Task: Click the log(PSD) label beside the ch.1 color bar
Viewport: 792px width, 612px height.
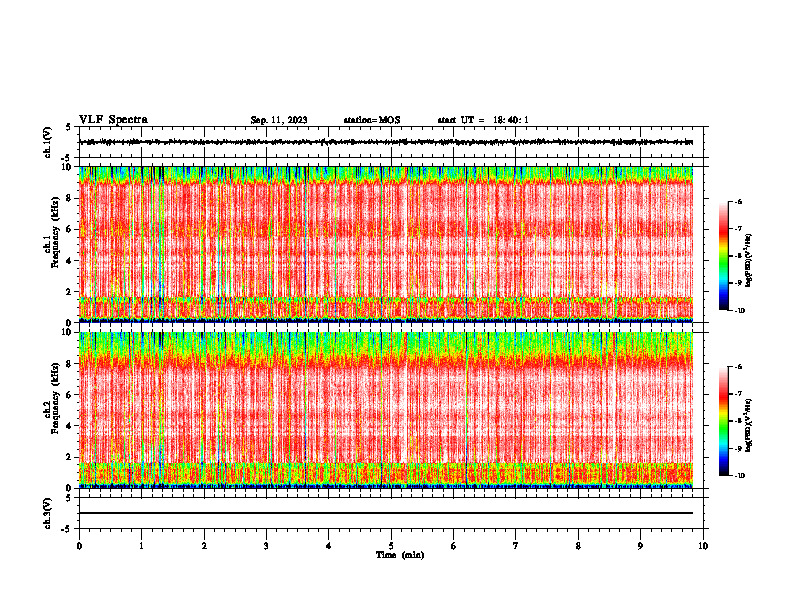Action: tap(749, 260)
